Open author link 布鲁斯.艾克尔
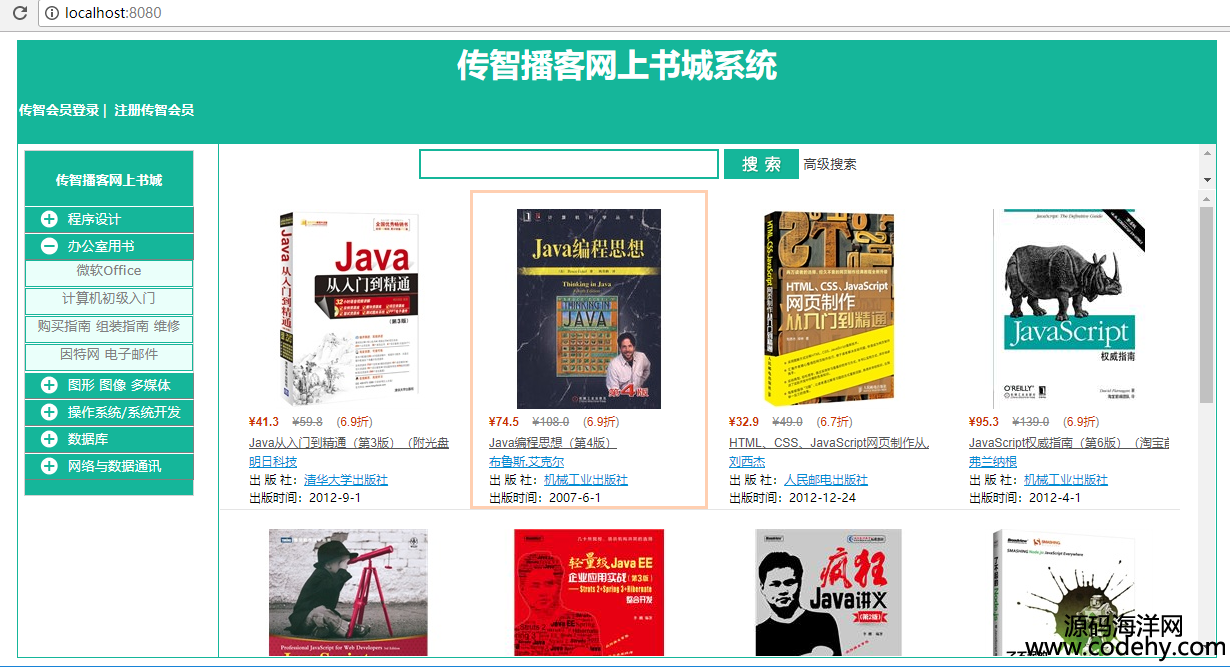The height and width of the screenshot is (667, 1230). (x=526, y=462)
